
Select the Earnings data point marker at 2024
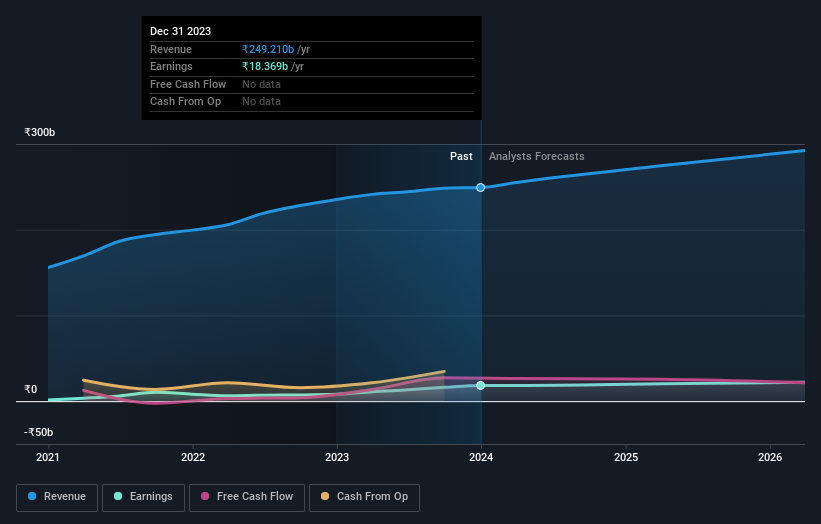(481, 385)
